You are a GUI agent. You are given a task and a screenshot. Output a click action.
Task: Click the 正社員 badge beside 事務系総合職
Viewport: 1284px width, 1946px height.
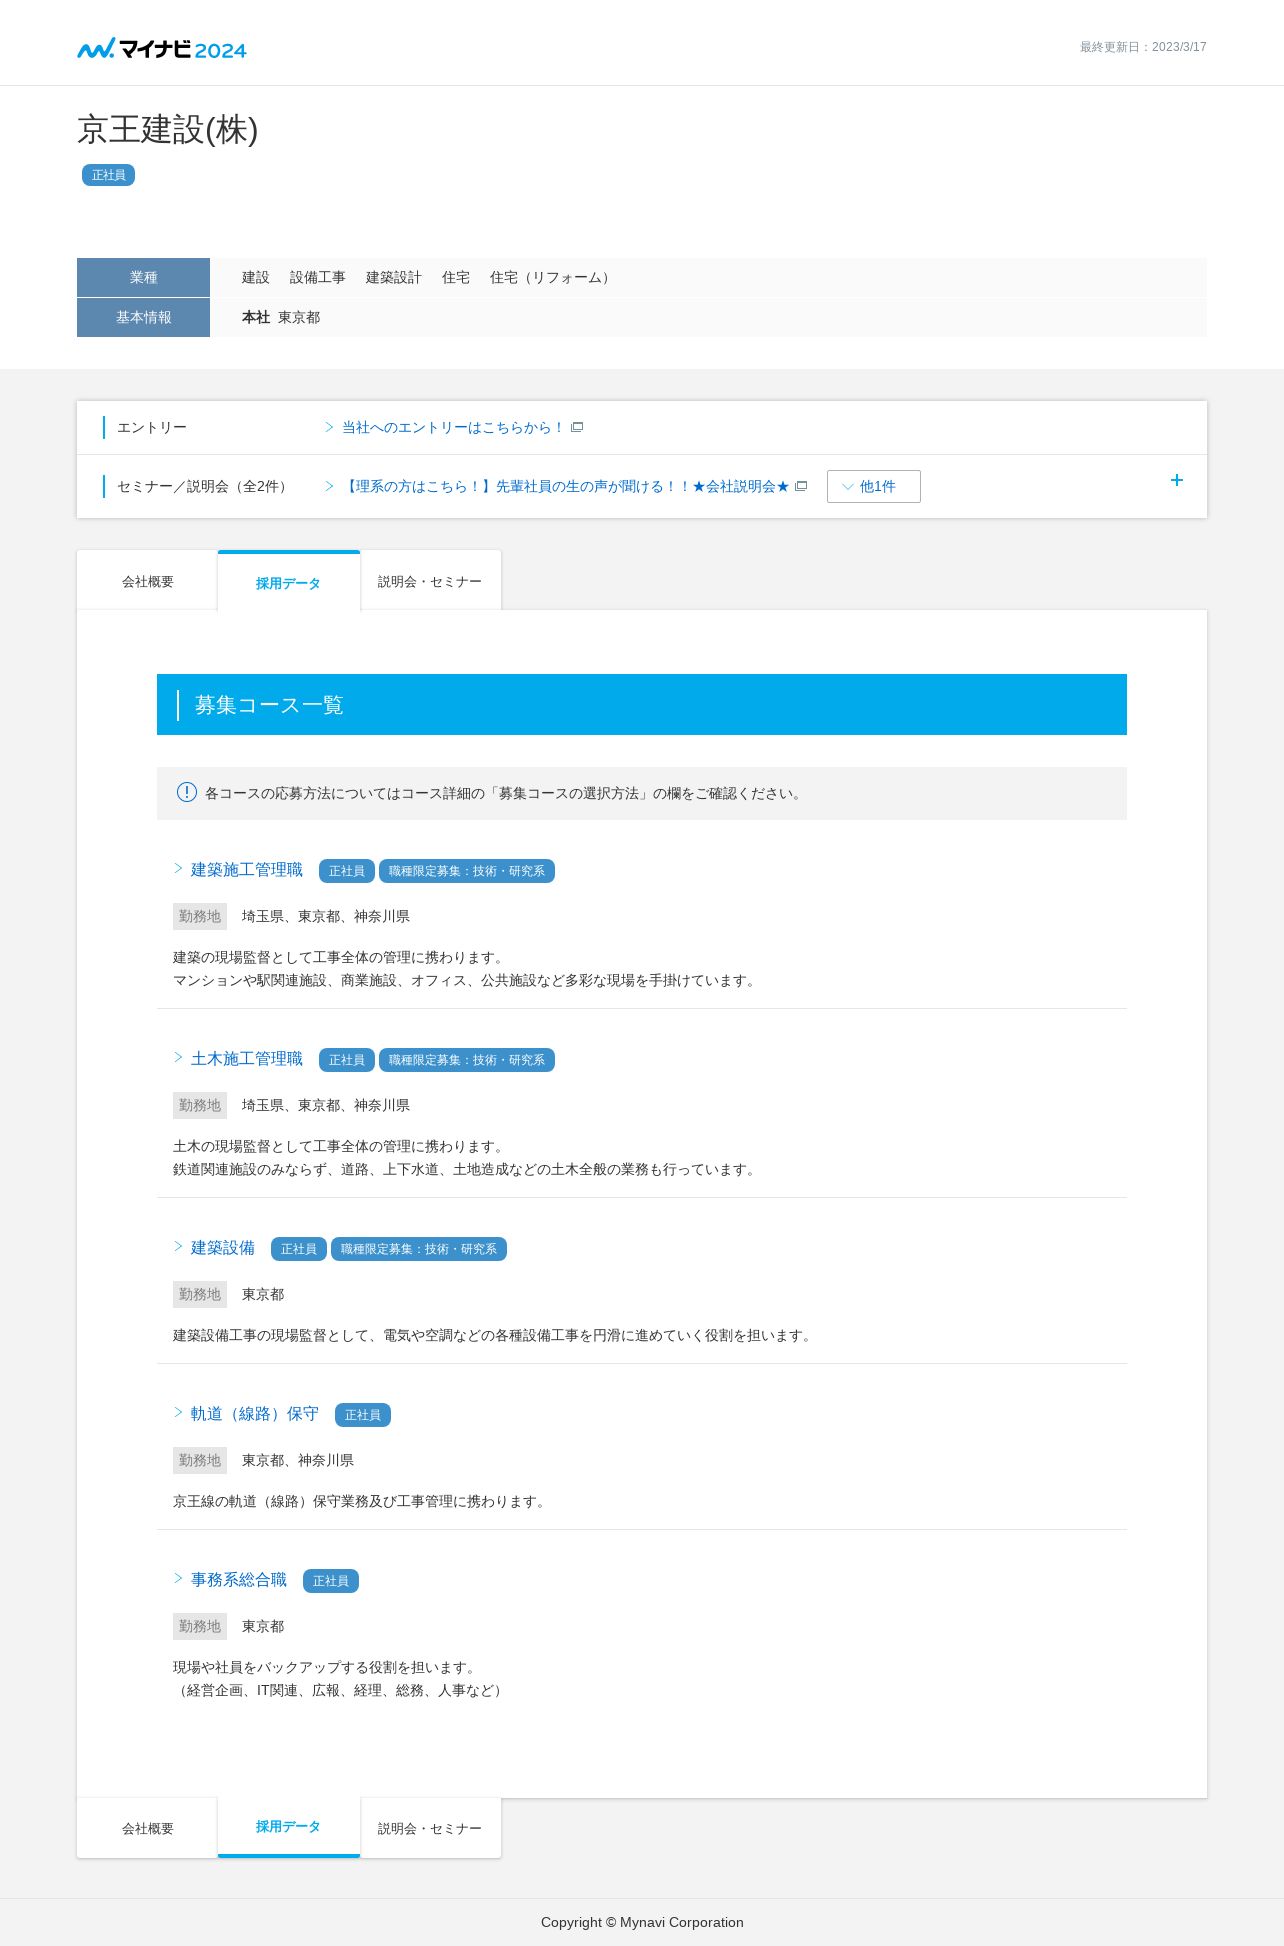click(x=331, y=1581)
